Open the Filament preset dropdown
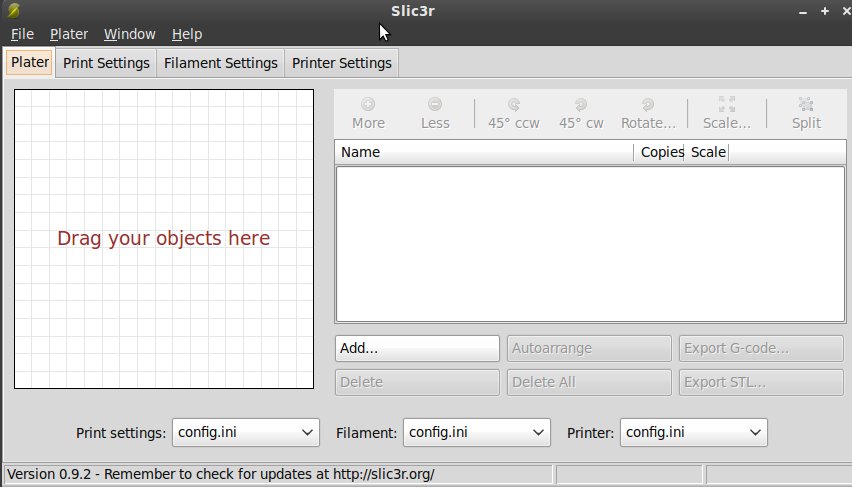The image size is (852, 487). (477, 433)
